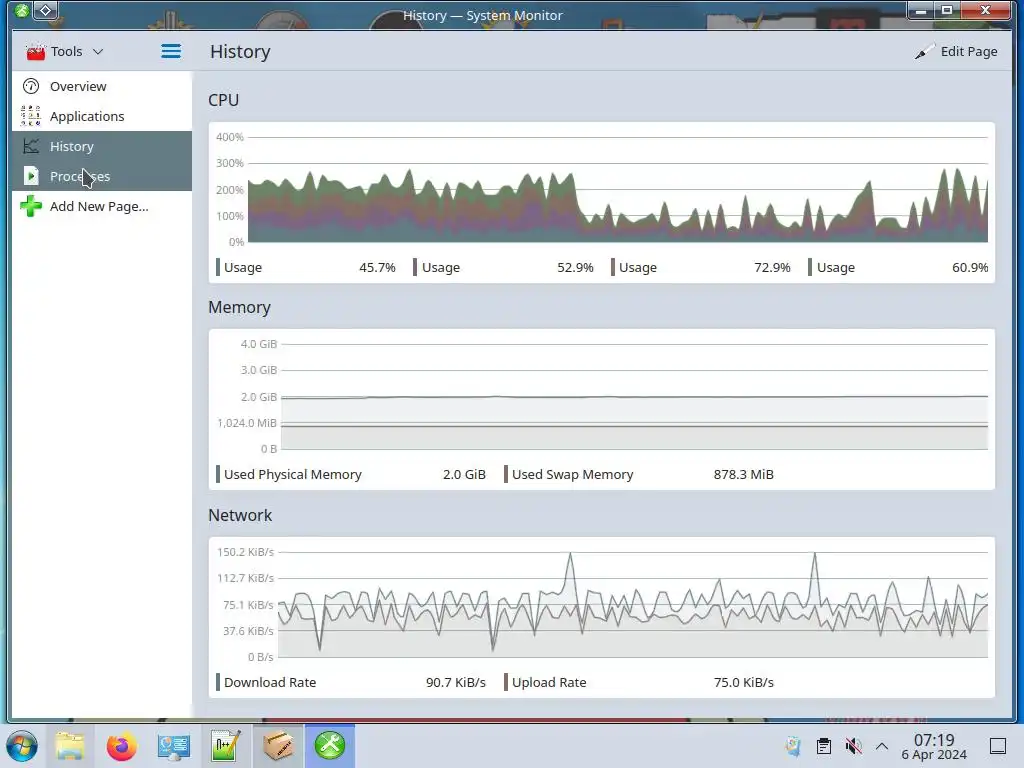Viewport: 1024px width, 768px height.
Task: Open the file manager folder in taskbar
Action: tap(70, 746)
